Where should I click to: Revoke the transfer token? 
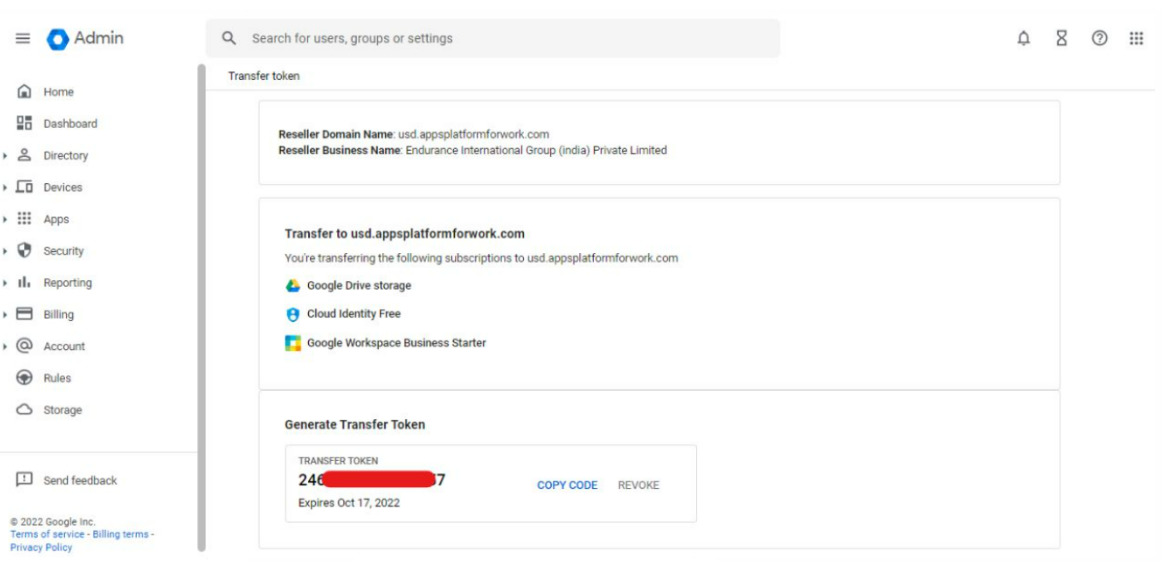638,485
